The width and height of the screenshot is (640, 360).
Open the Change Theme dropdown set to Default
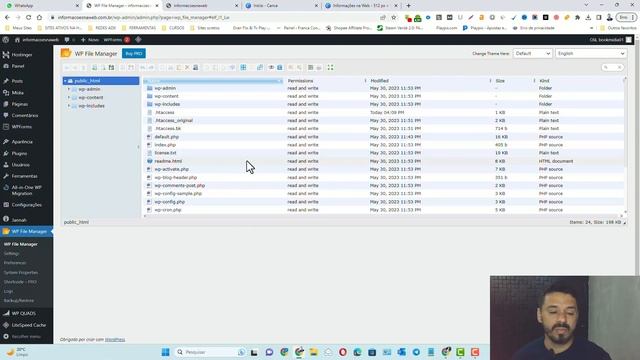532,53
